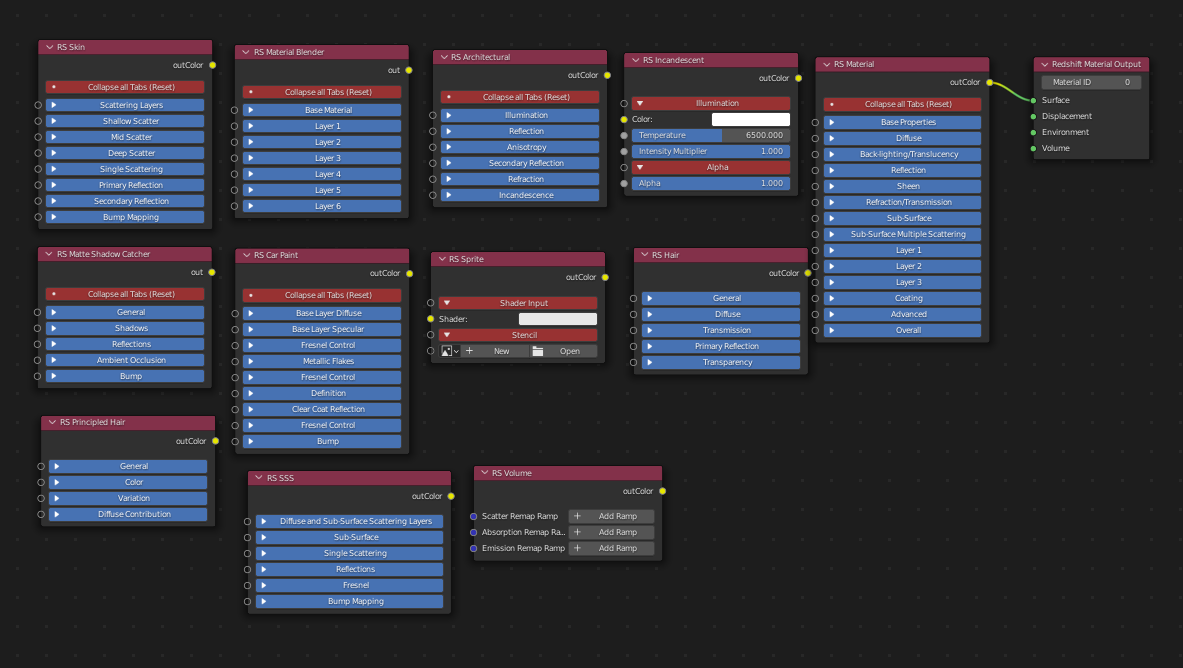
Task: Expand Base Material tab in RS Material Blender
Action: click(x=322, y=110)
